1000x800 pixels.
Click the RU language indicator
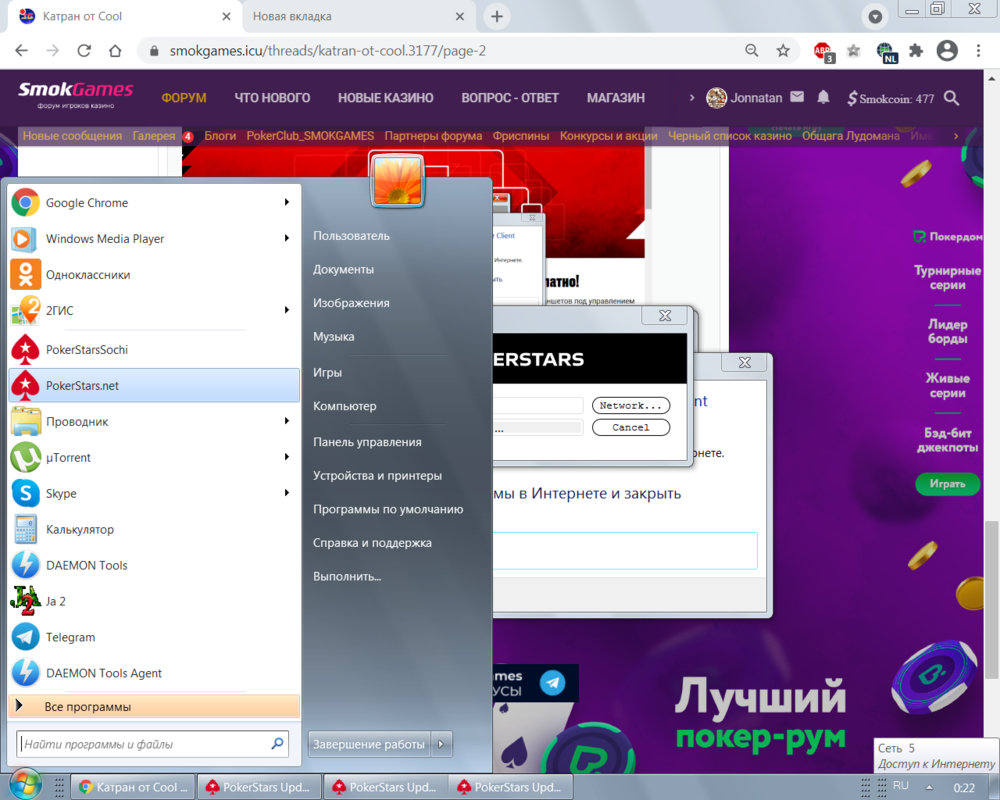point(901,785)
